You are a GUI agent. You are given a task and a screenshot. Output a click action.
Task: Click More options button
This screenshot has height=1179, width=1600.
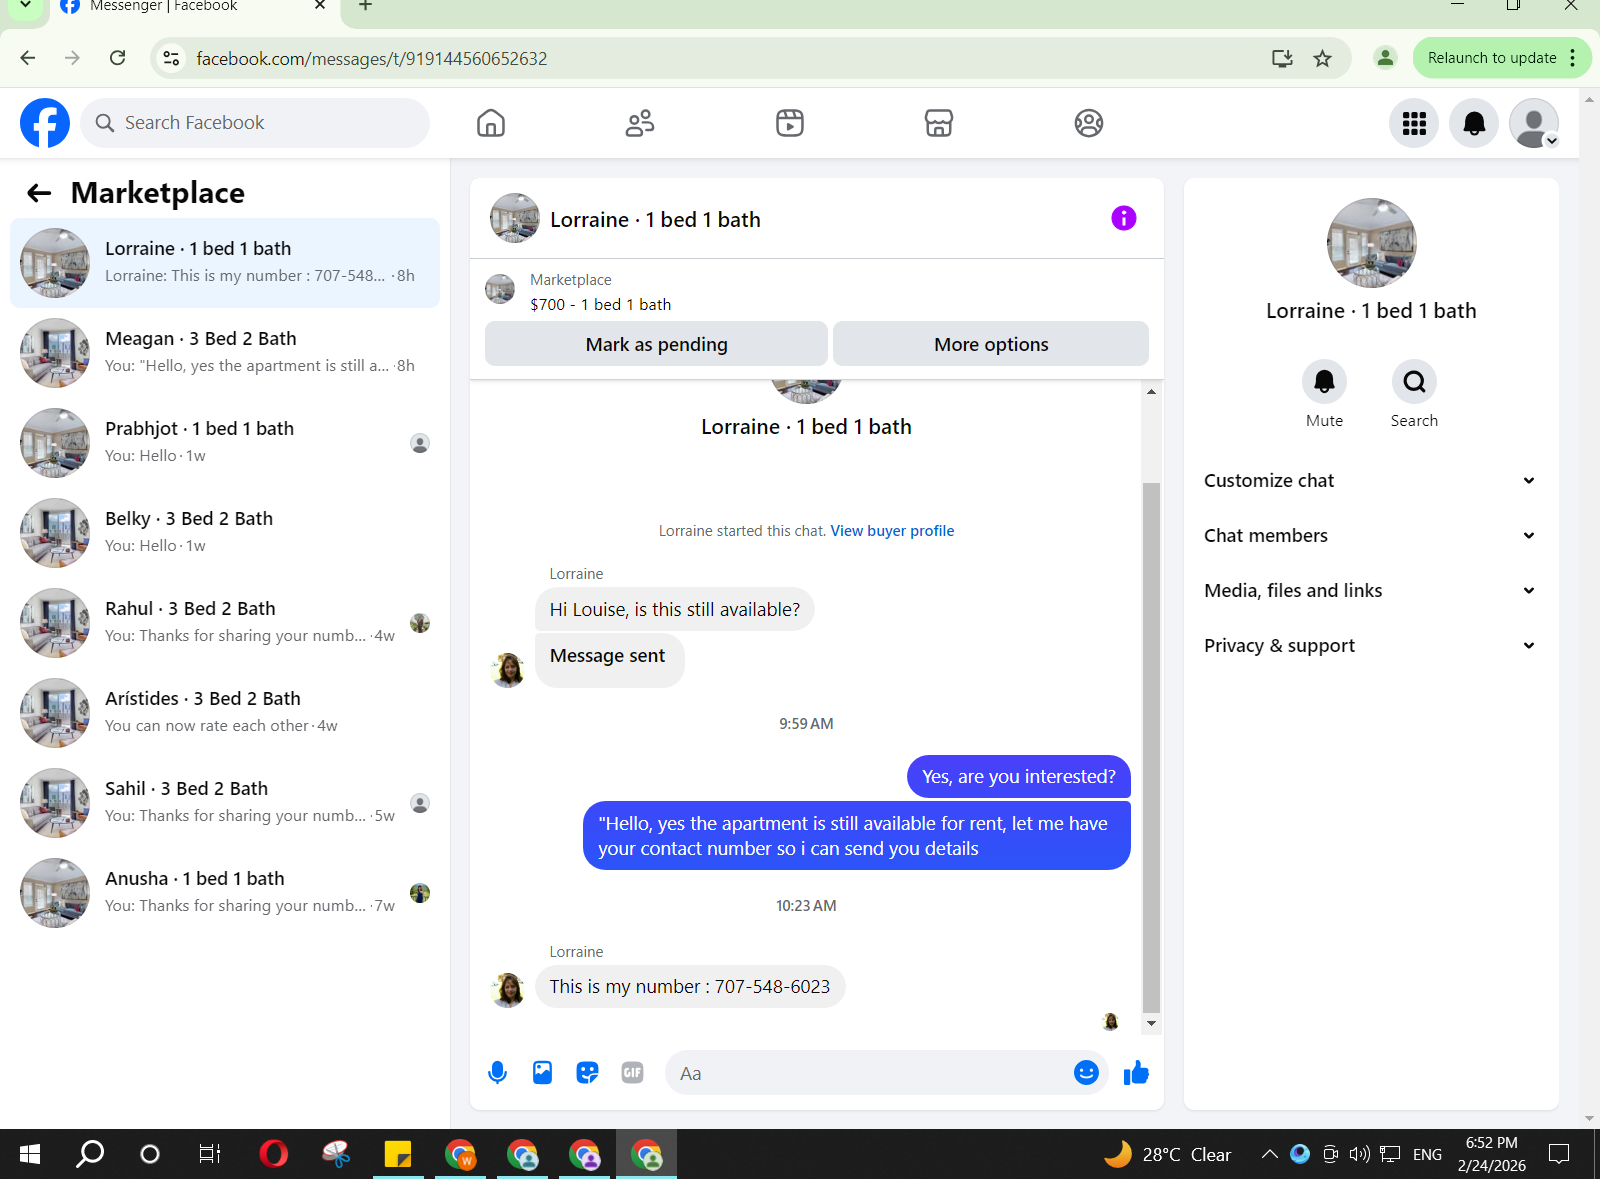[991, 344]
